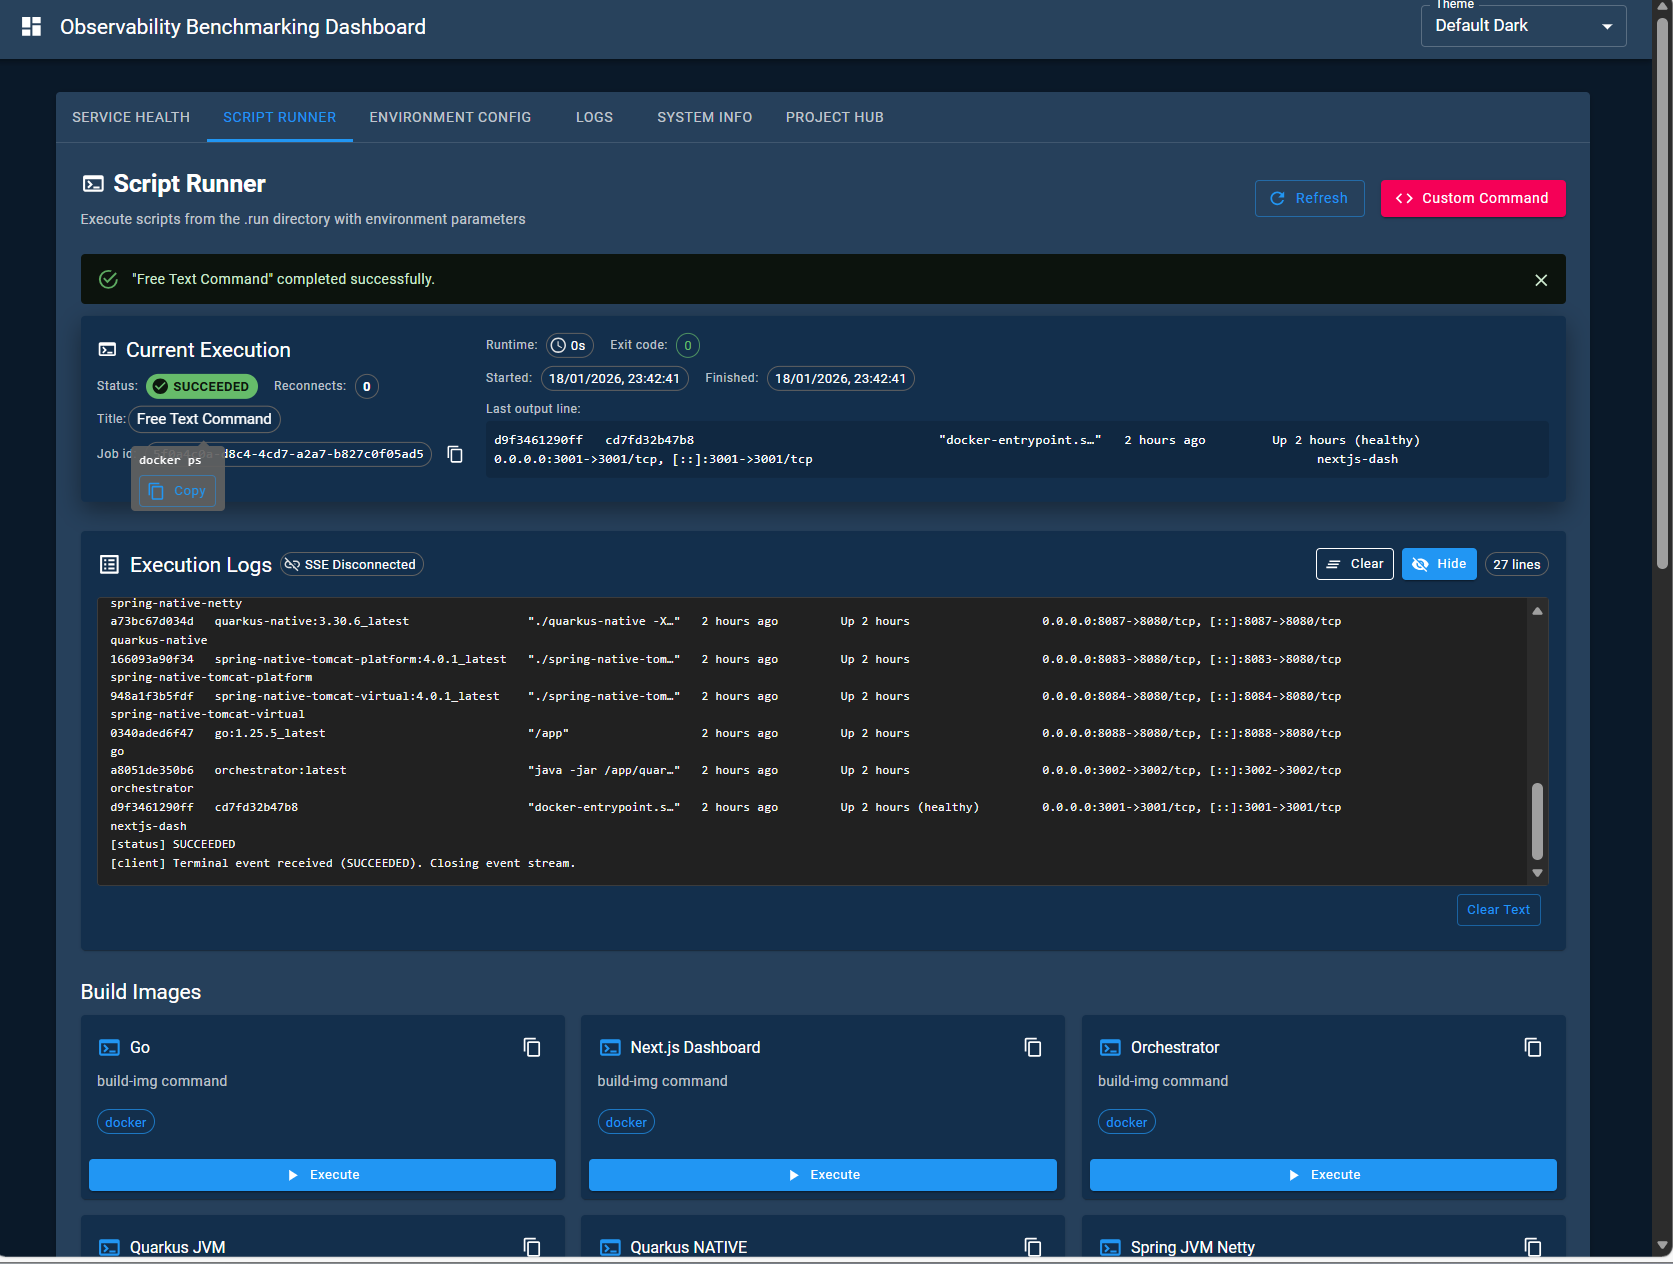
Task: Click the dashboard grid icon in the header
Action: click(31, 26)
